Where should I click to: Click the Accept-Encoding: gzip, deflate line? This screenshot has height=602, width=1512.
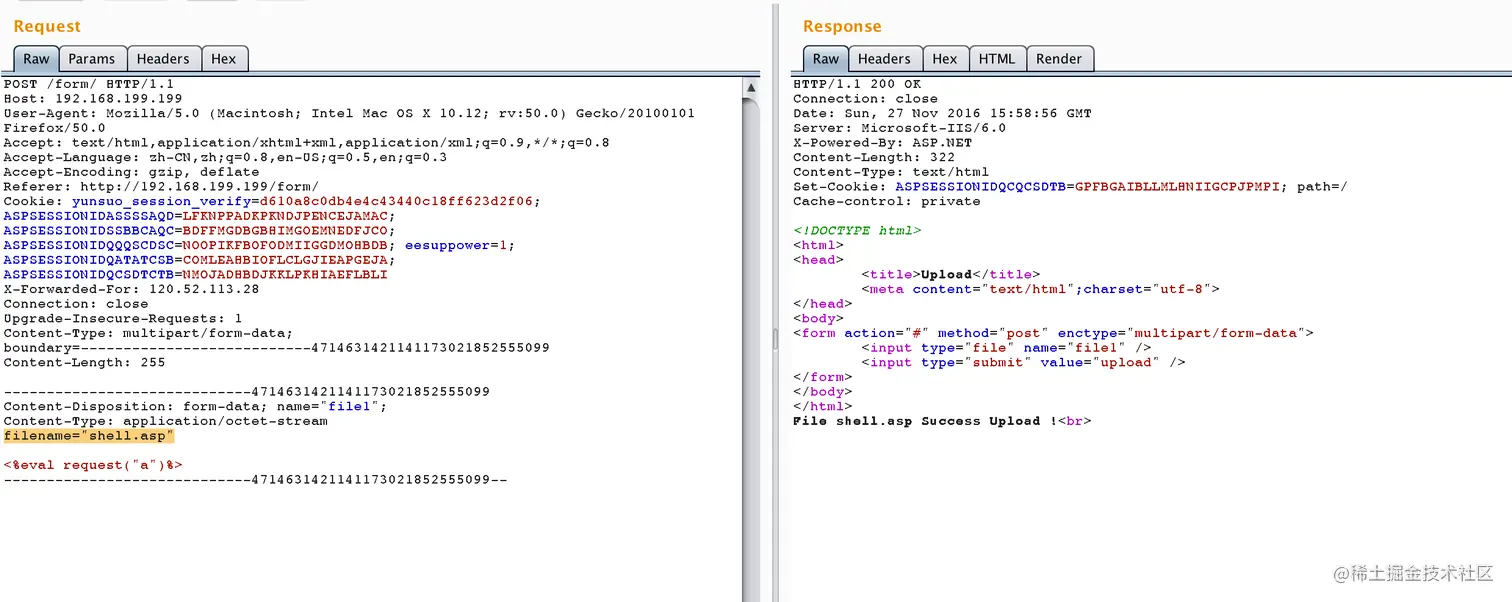pos(131,172)
